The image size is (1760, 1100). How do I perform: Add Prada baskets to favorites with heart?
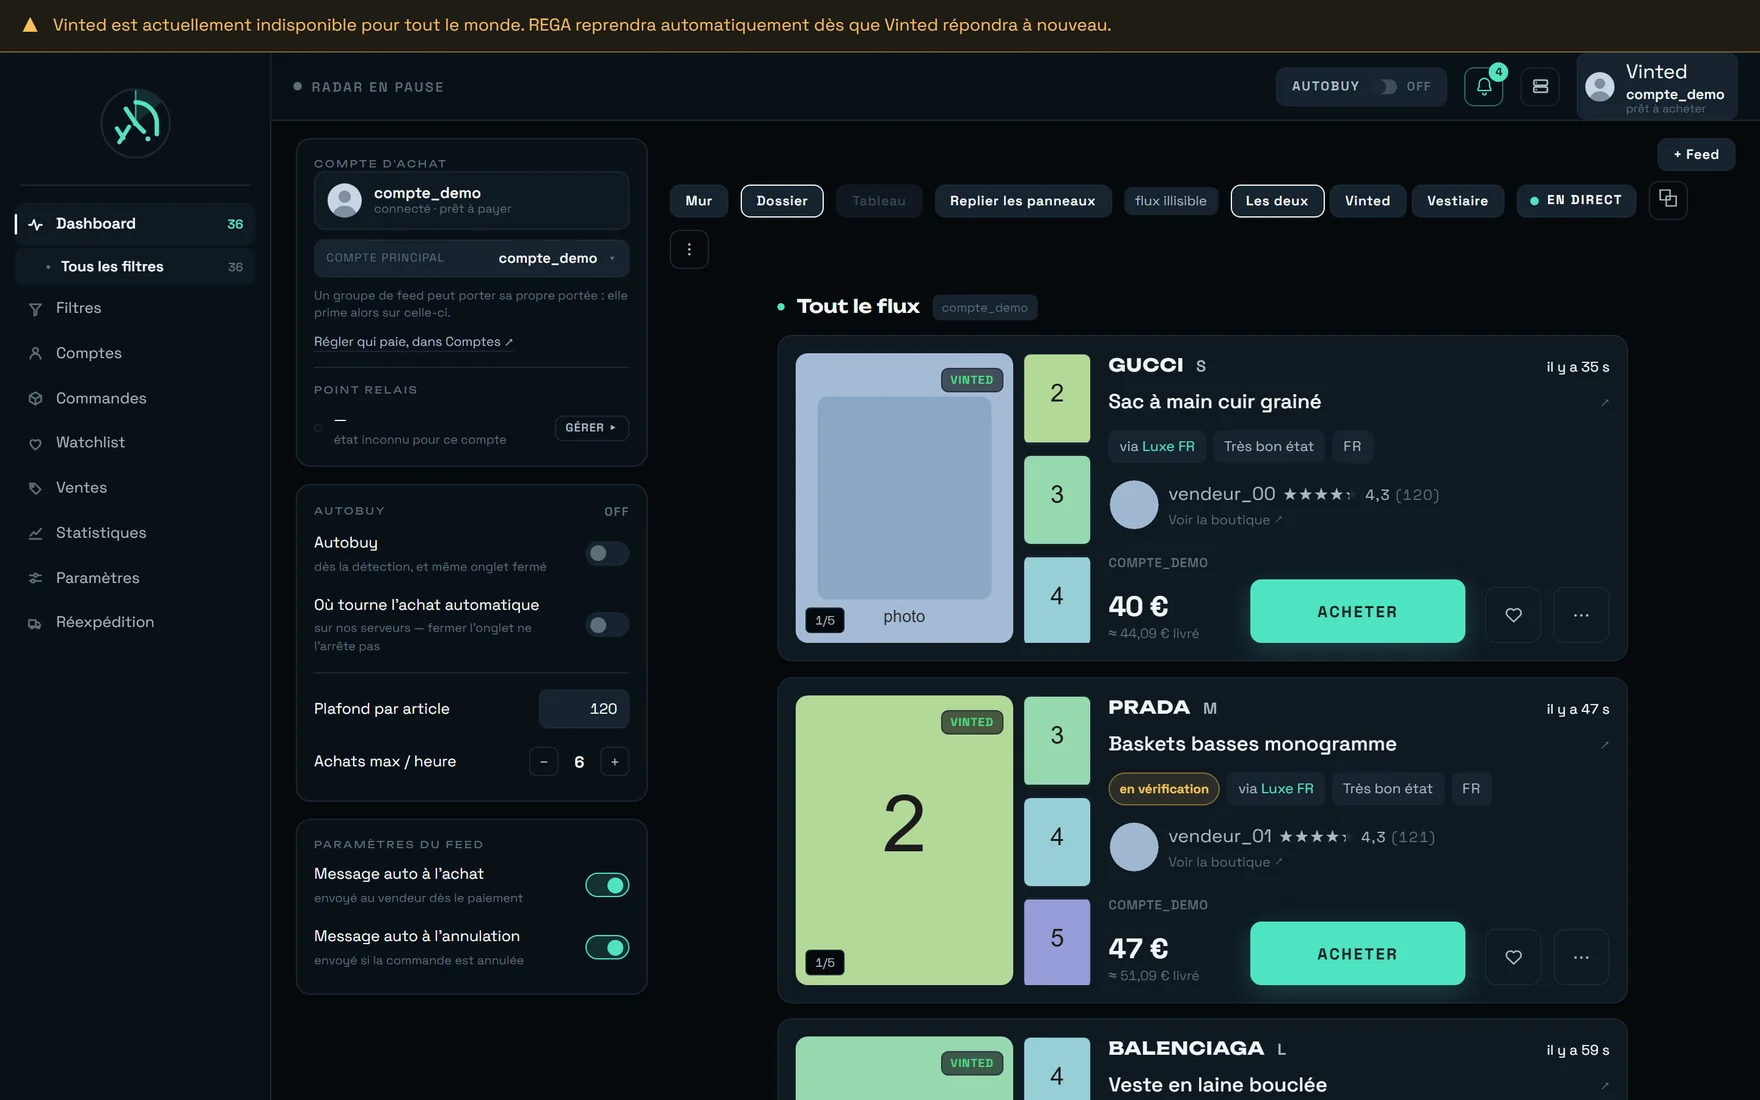pos(1513,957)
